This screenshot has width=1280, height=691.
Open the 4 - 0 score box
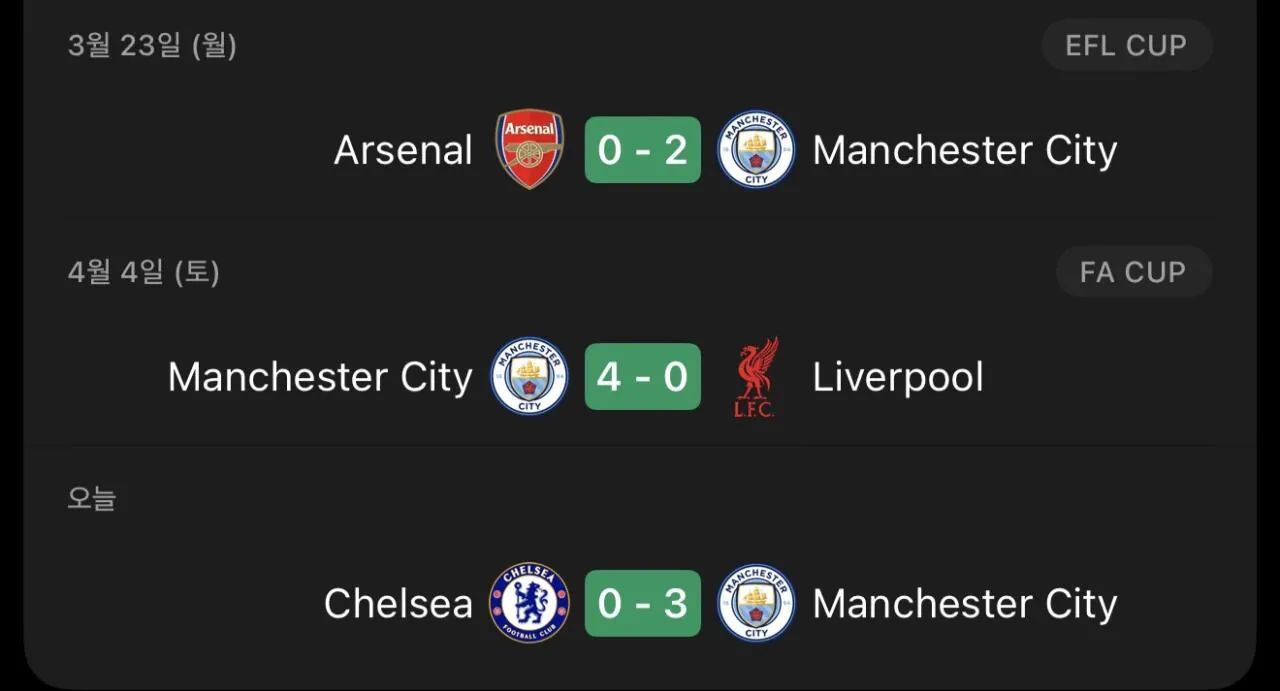point(642,377)
